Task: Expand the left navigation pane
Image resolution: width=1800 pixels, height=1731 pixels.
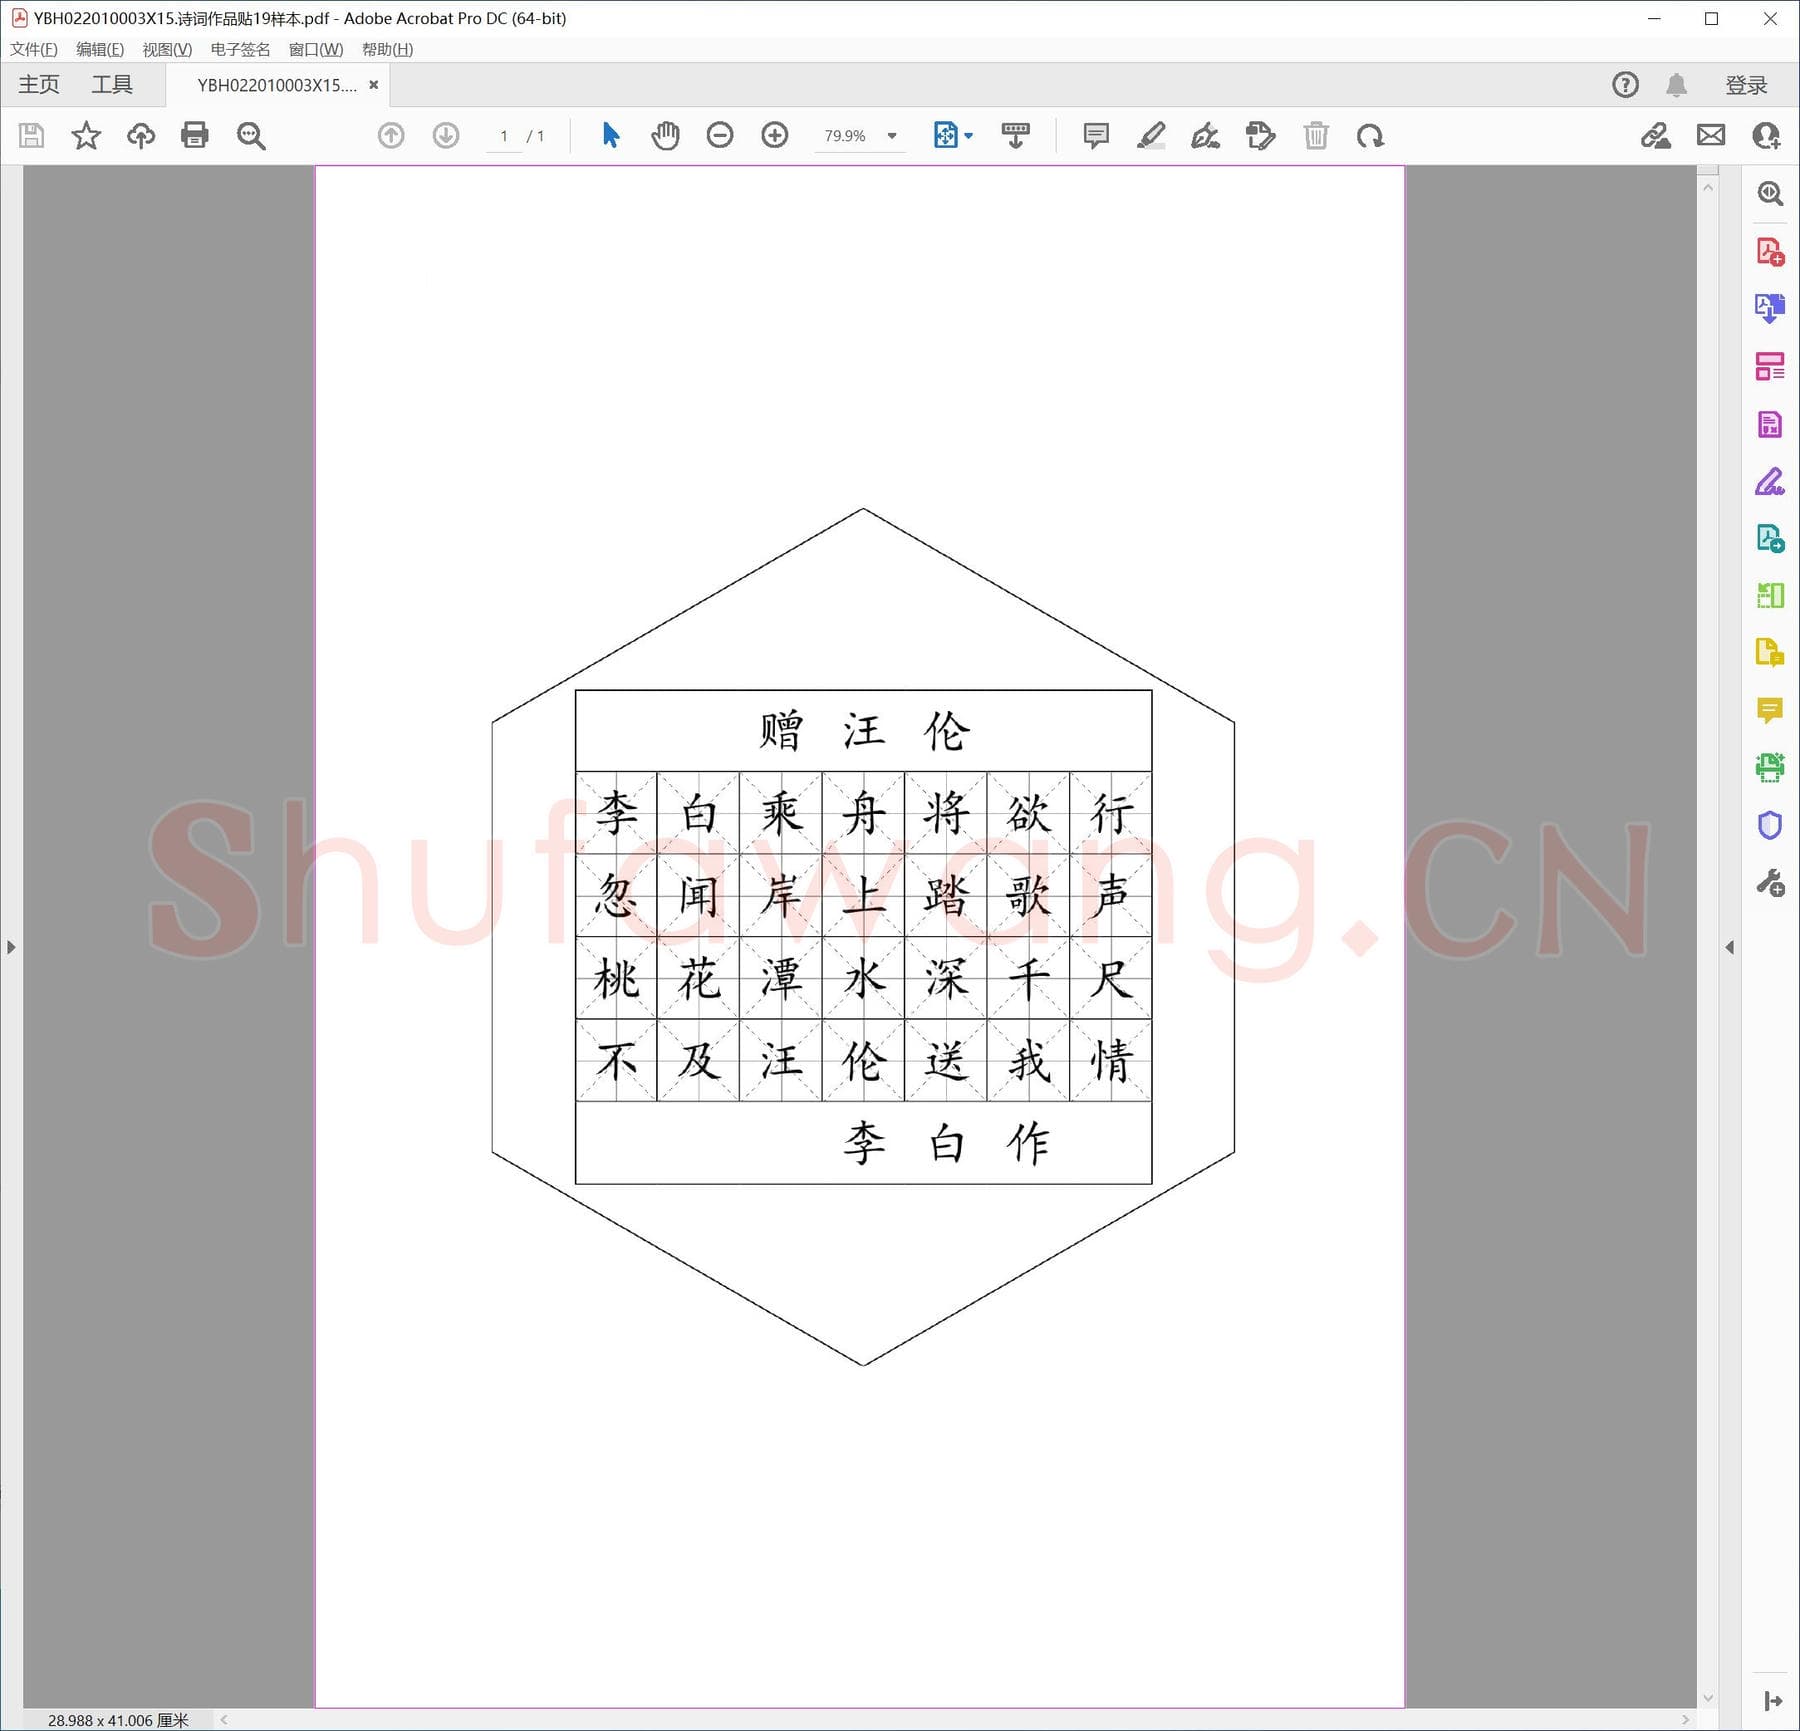Action: (11, 947)
